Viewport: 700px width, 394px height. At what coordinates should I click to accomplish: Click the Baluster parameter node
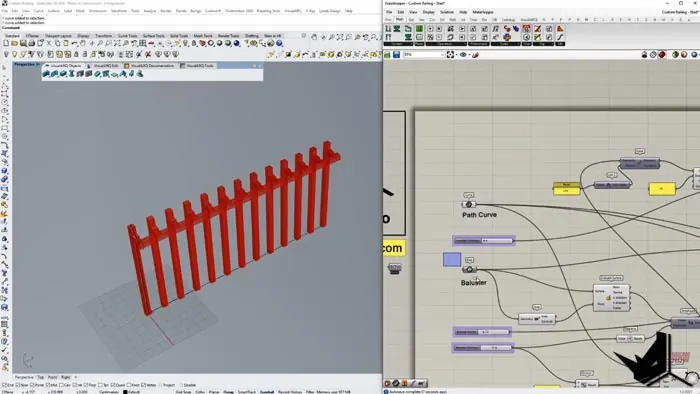point(469,270)
